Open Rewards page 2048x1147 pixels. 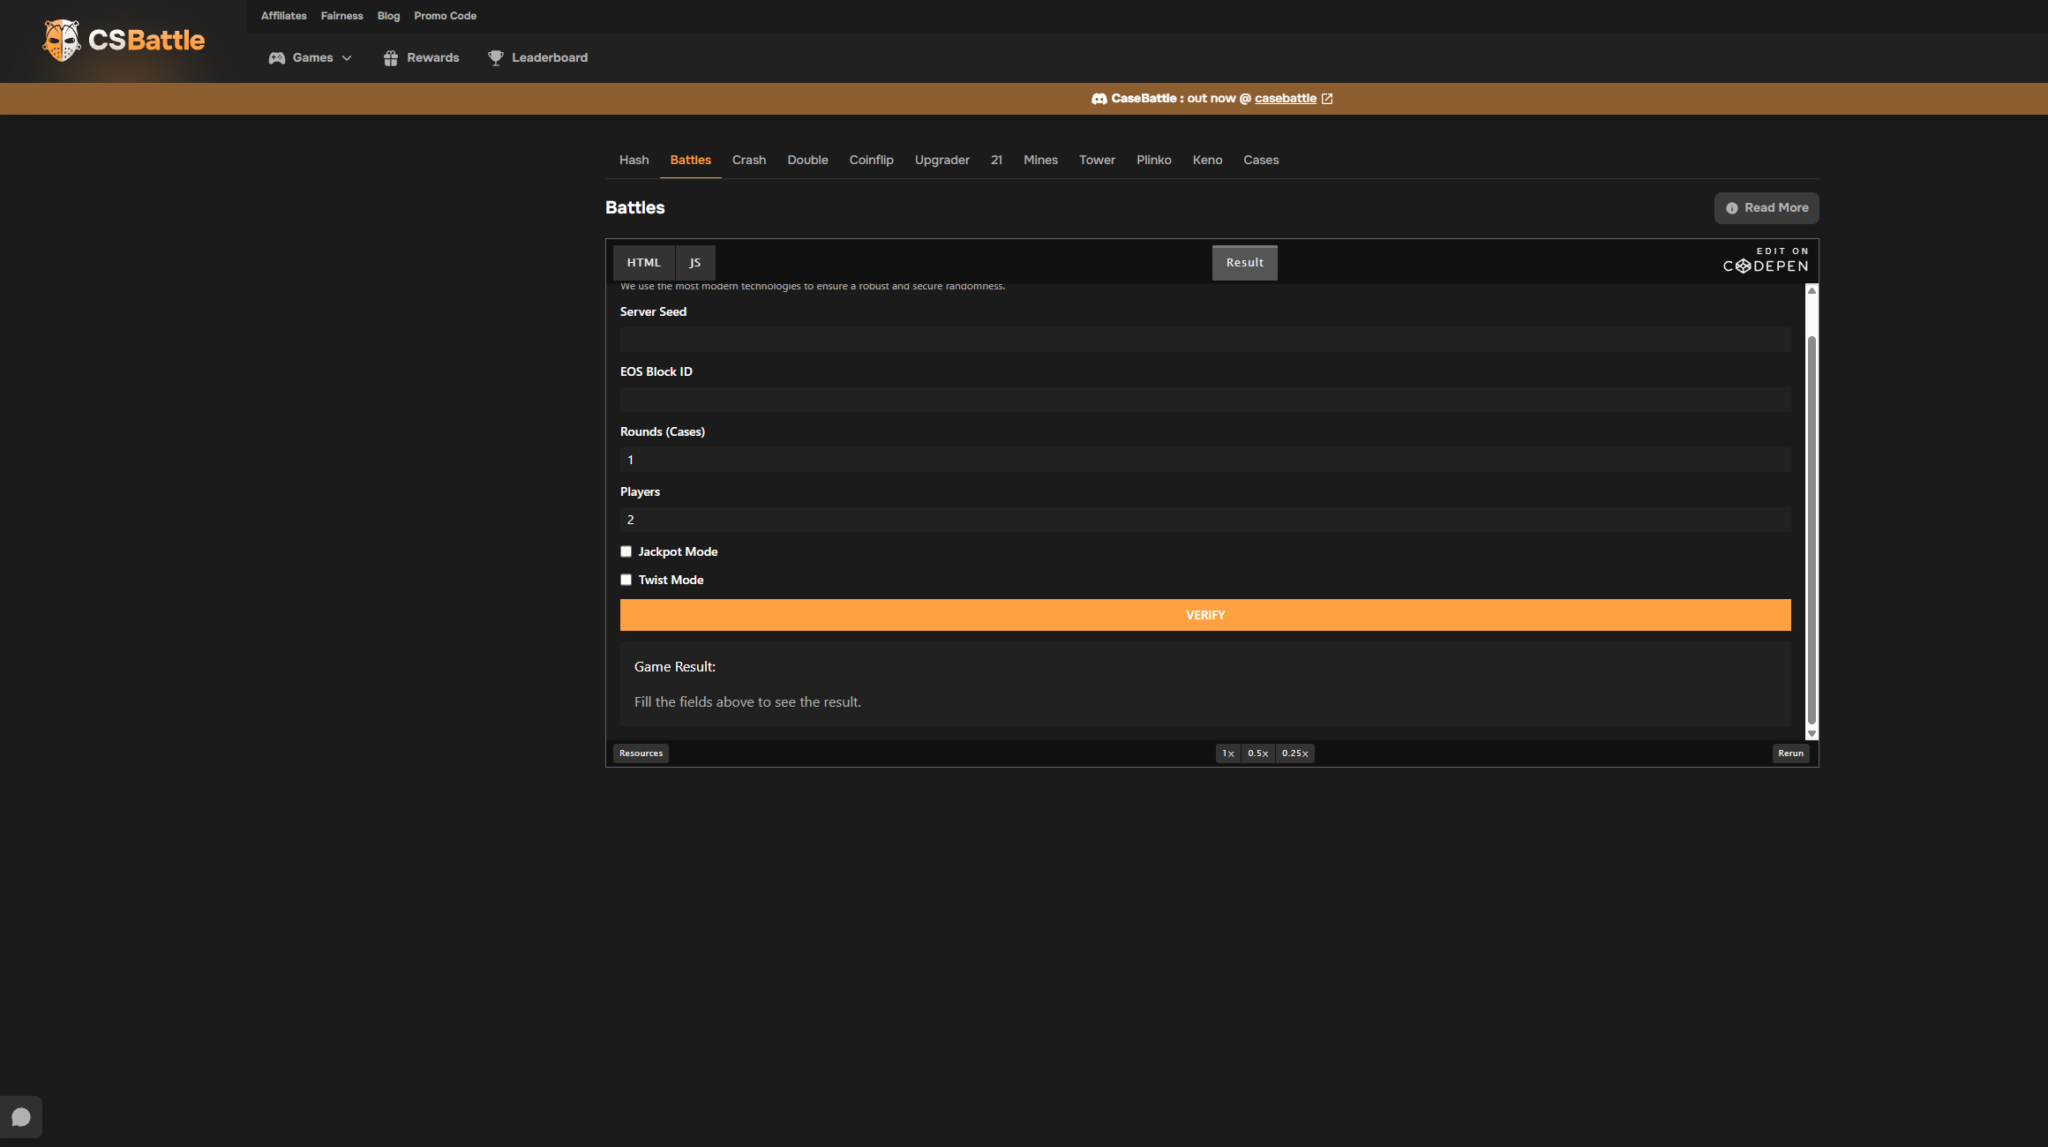(x=421, y=58)
